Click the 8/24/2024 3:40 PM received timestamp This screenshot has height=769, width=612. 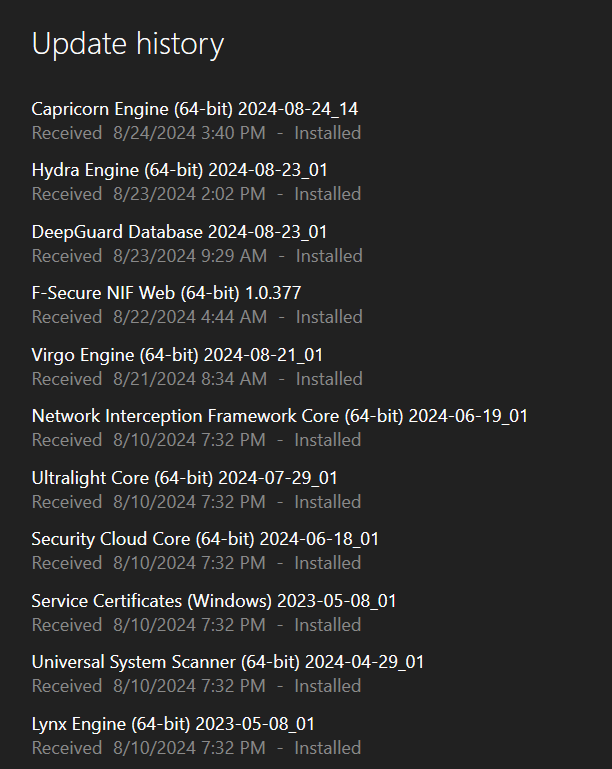[x=190, y=133]
